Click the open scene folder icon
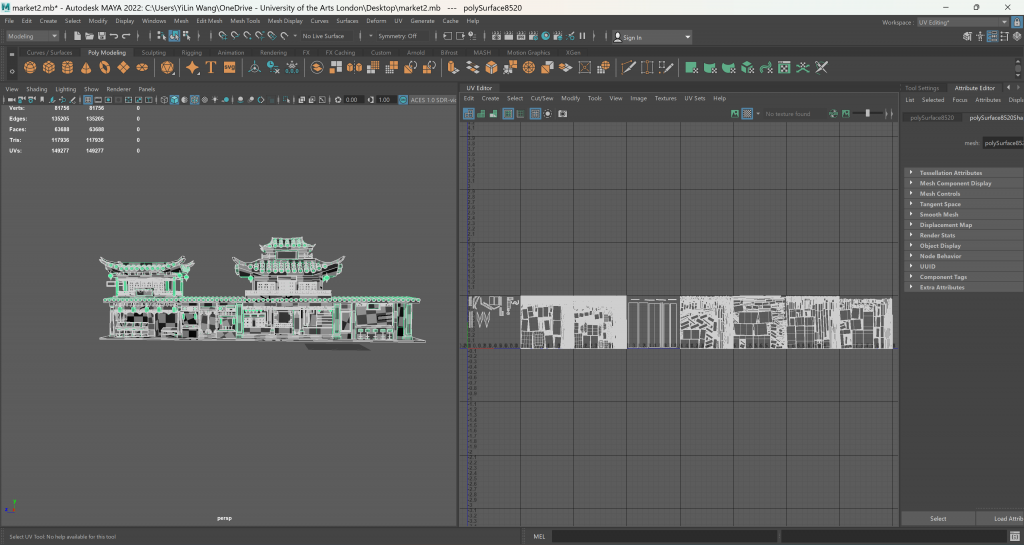The width and height of the screenshot is (1024, 545). point(89,37)
